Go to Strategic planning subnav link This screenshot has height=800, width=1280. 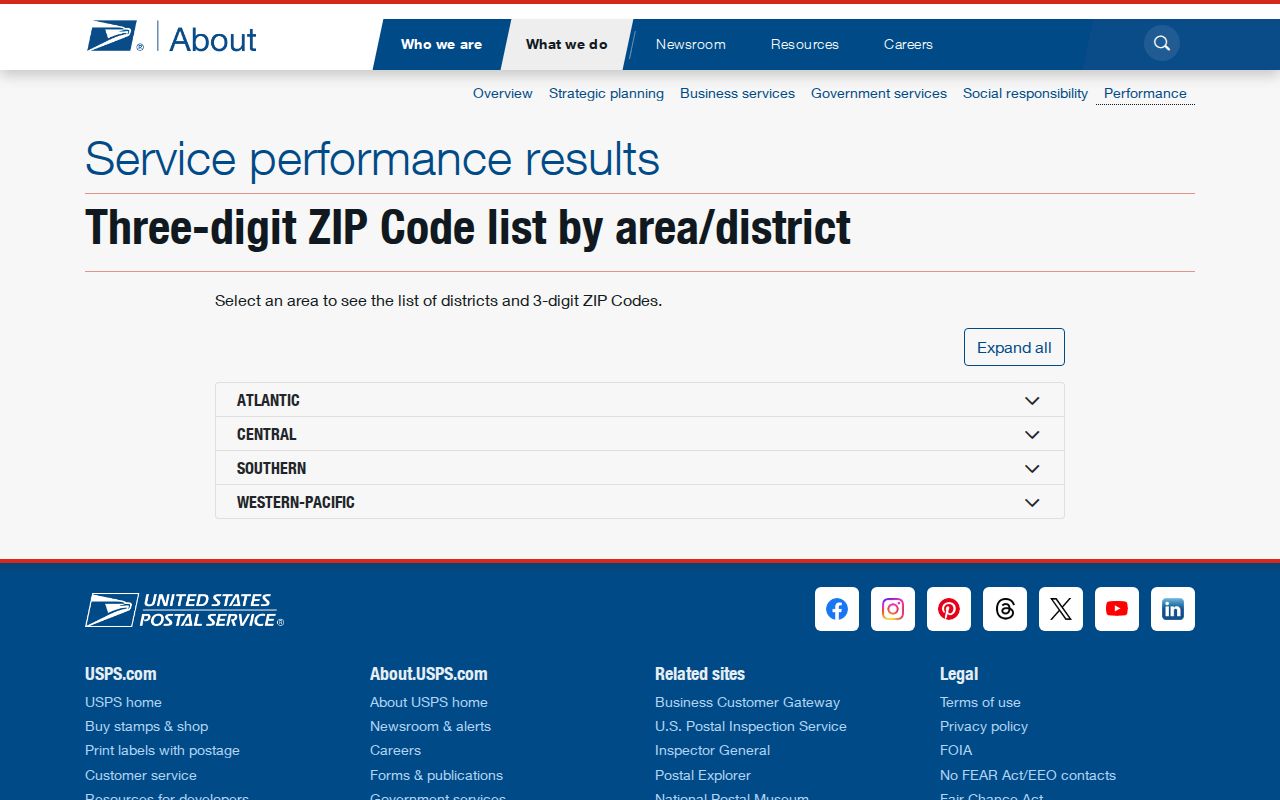coord(606,93)
